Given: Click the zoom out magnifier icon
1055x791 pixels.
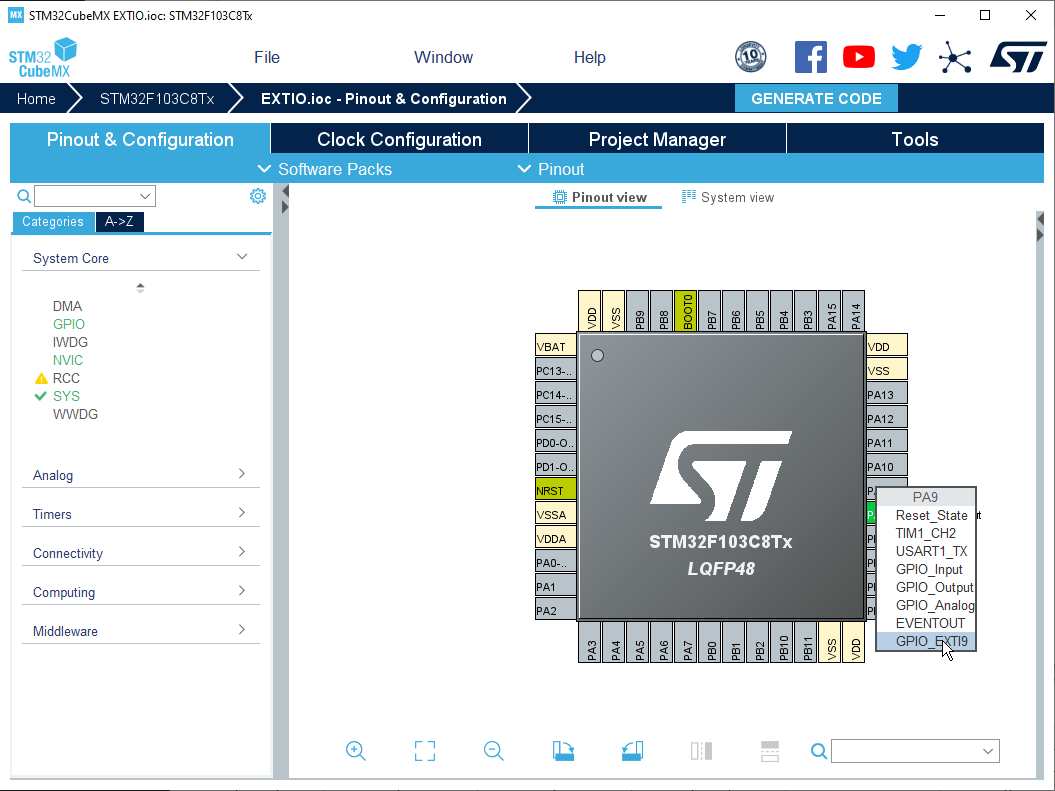Looking at the screenshot, I should click(493, 751).
